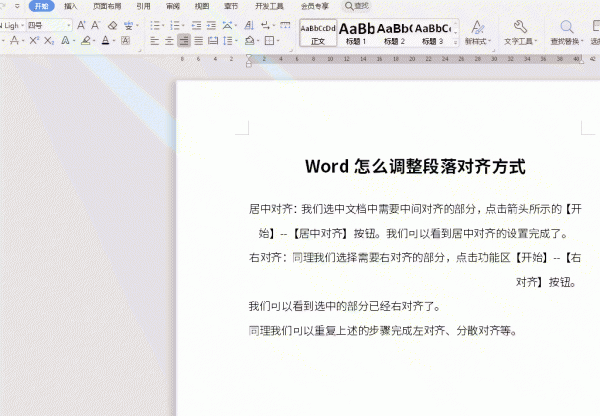Click the right indent marker on ruler
Image resolution: width=600 pixels, height=416 pixels.
581,61
